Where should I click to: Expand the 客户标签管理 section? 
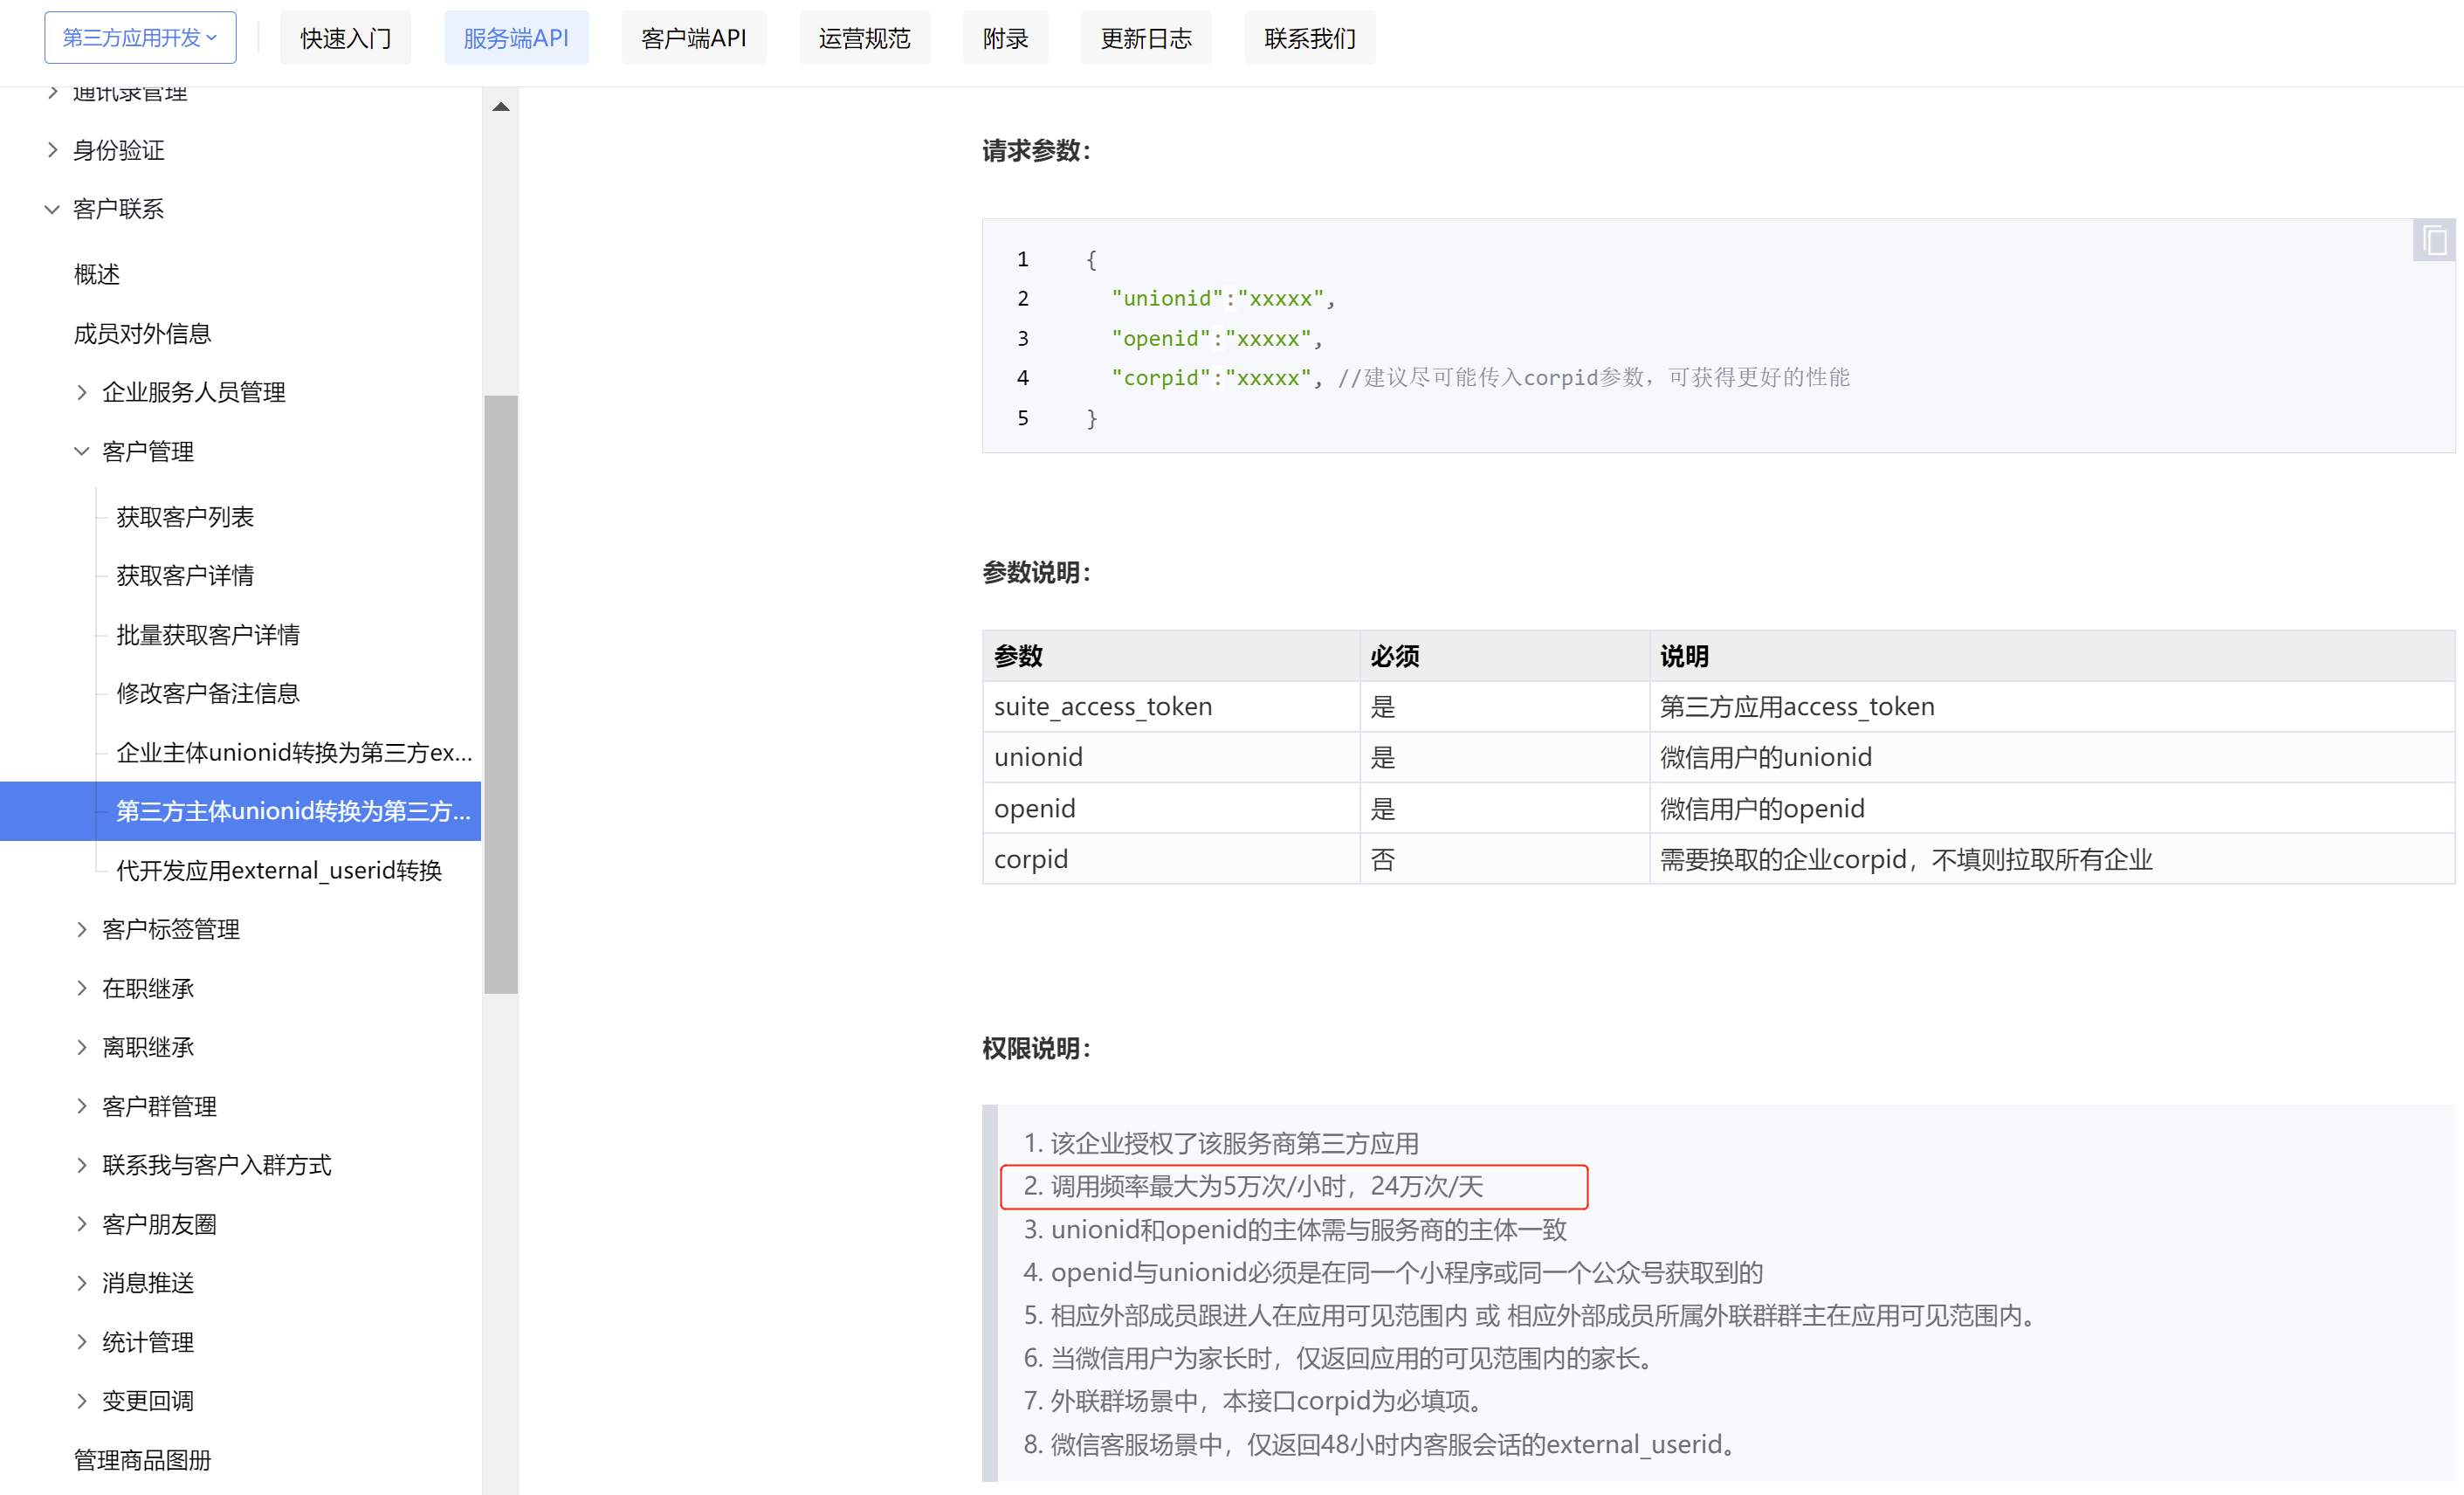[82, 929]
